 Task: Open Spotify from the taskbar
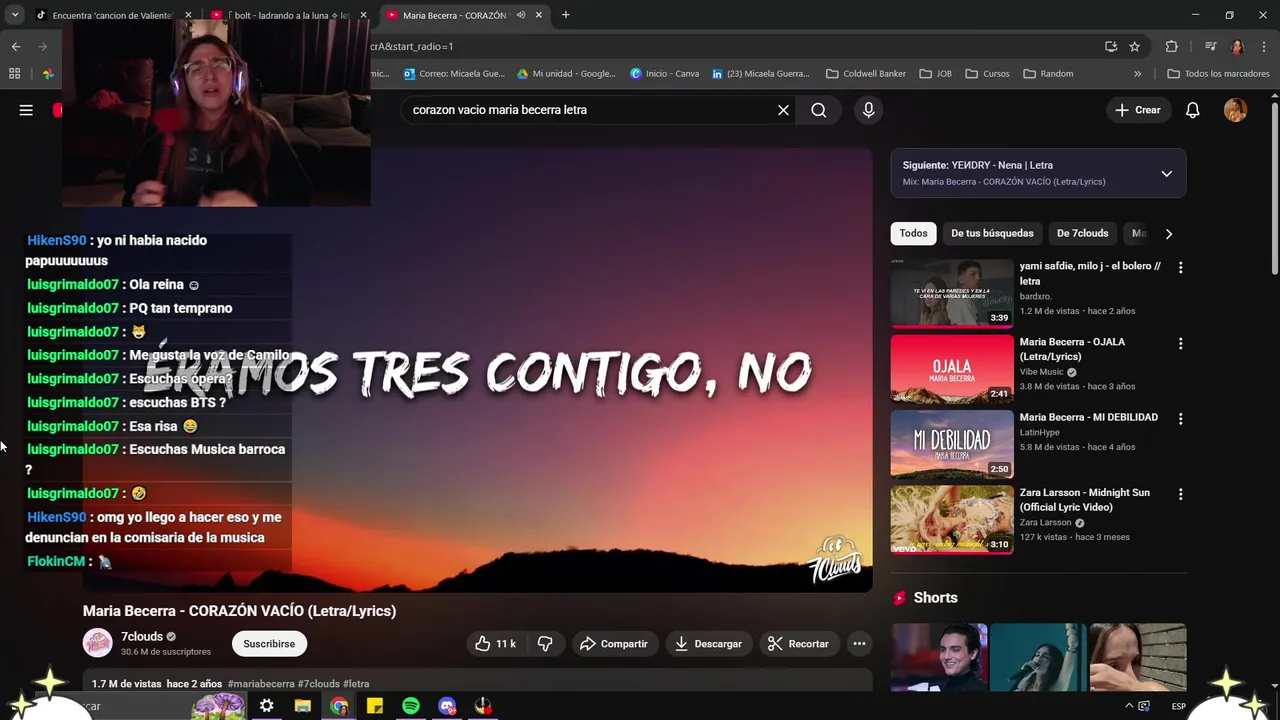(x=411, y=706)
